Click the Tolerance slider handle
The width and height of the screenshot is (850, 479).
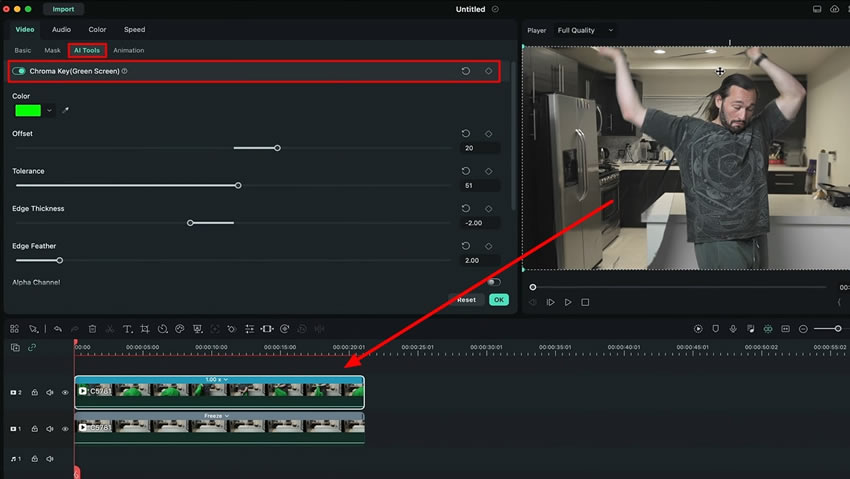pyautogui.click(x=238, y=185)
